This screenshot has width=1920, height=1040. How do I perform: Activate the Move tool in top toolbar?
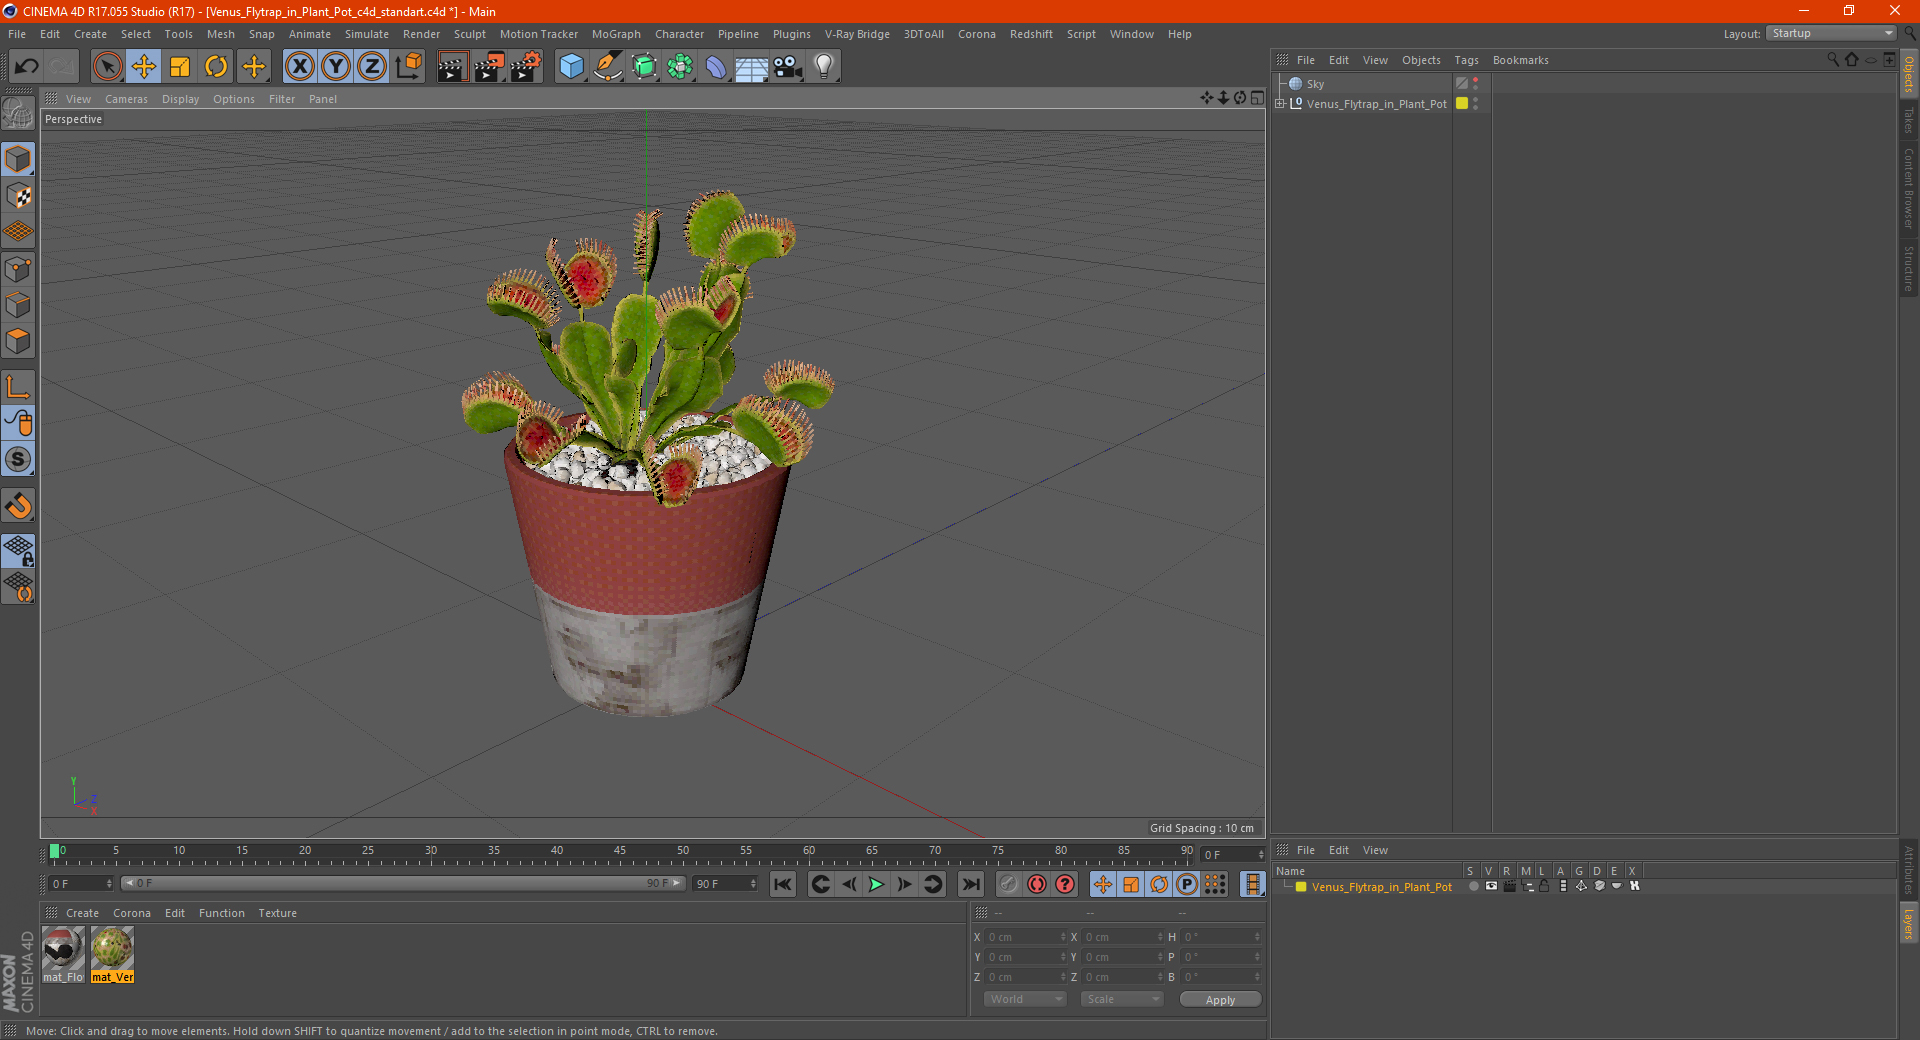click(x=144, y=67)
